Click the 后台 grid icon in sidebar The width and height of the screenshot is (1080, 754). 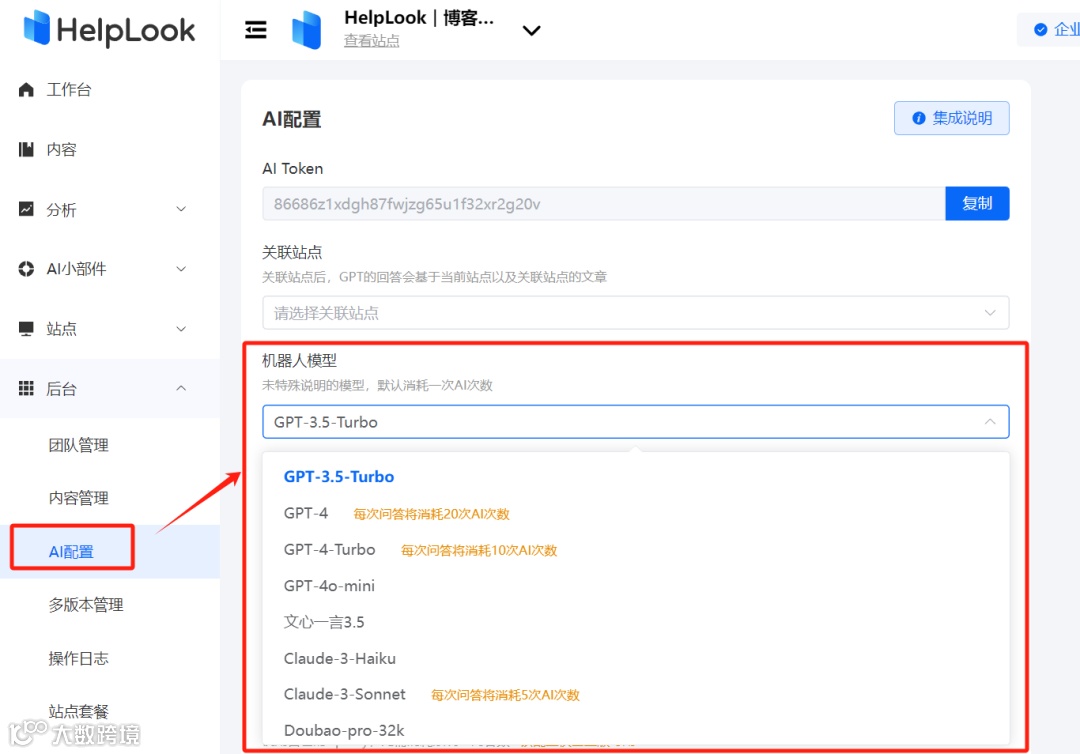(24, 389)
